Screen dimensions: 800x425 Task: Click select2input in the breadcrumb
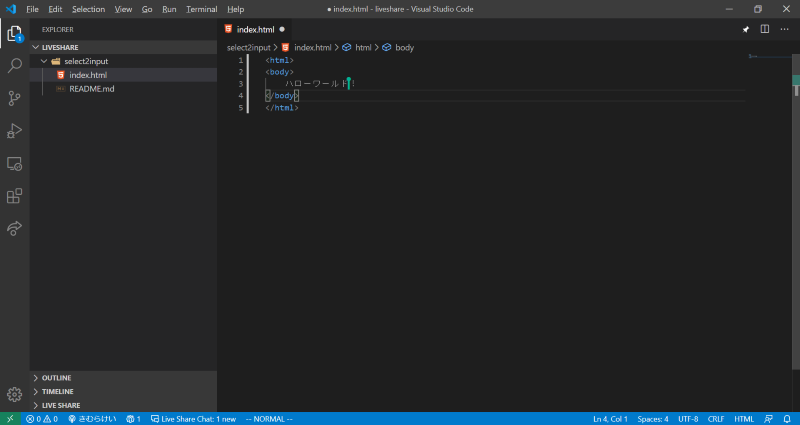[x=248, y=47]
